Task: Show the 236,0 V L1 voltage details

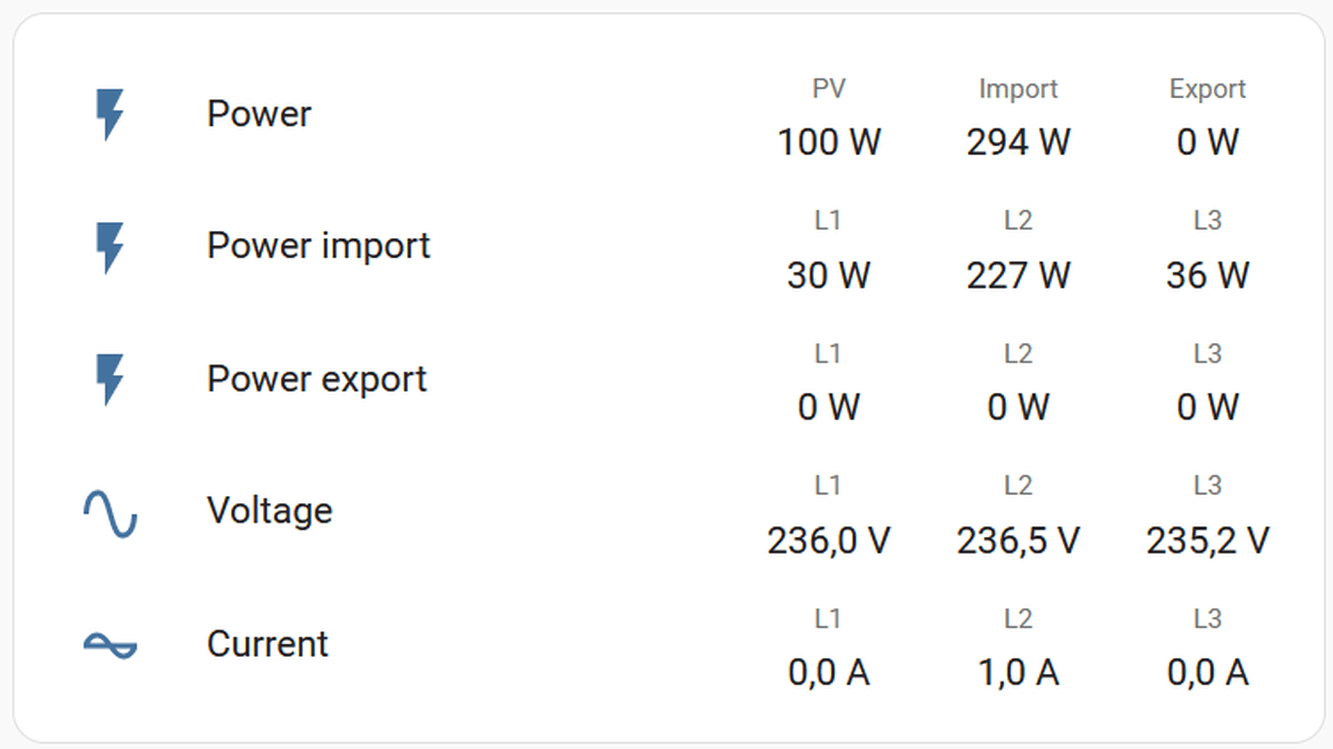Action: click(x=829, y=541)
